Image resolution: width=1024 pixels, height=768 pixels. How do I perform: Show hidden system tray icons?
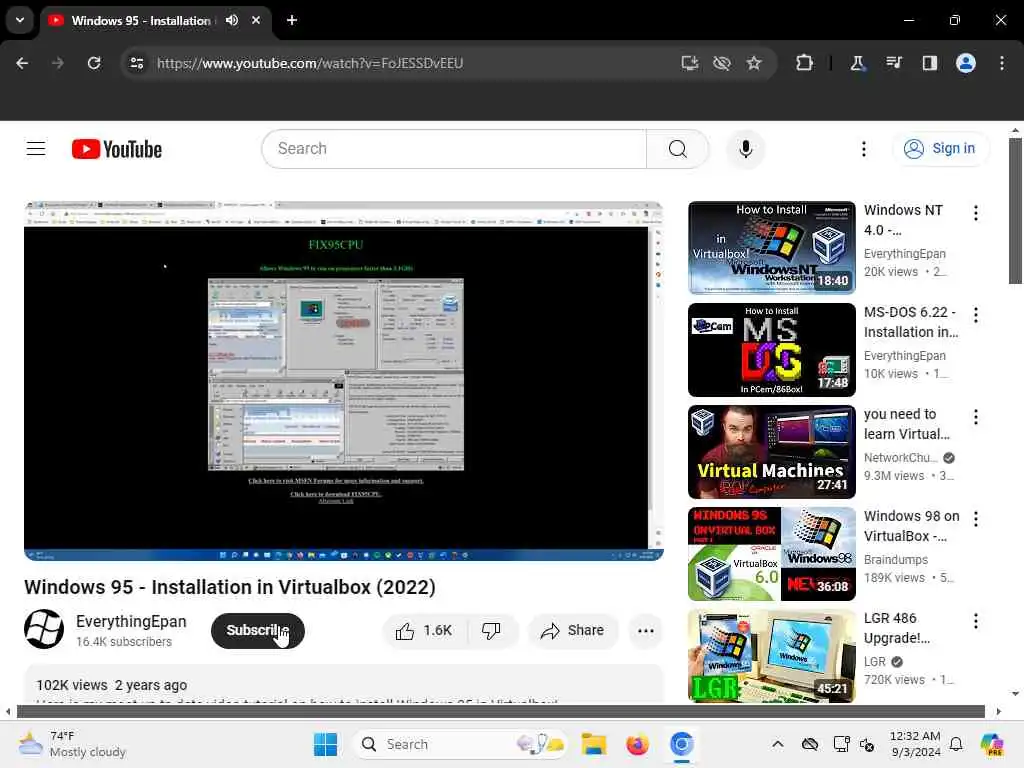pos(777,744)
